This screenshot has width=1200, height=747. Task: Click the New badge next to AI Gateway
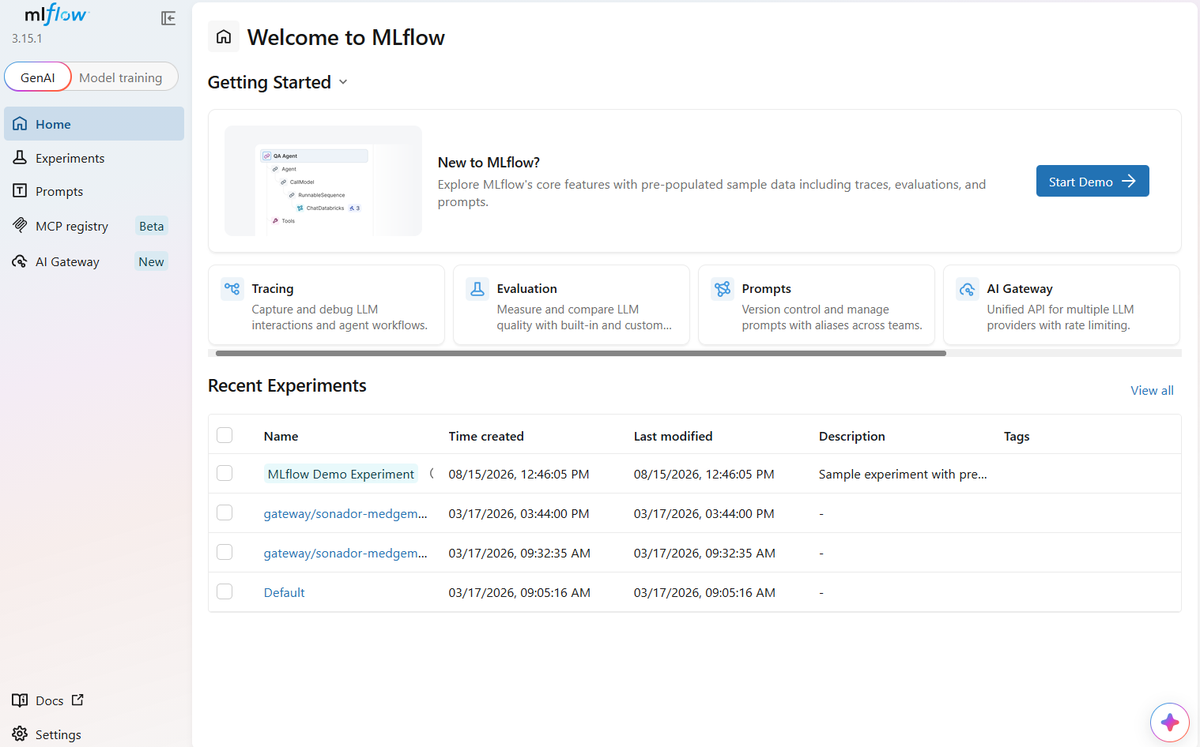(x=151, y=262)
